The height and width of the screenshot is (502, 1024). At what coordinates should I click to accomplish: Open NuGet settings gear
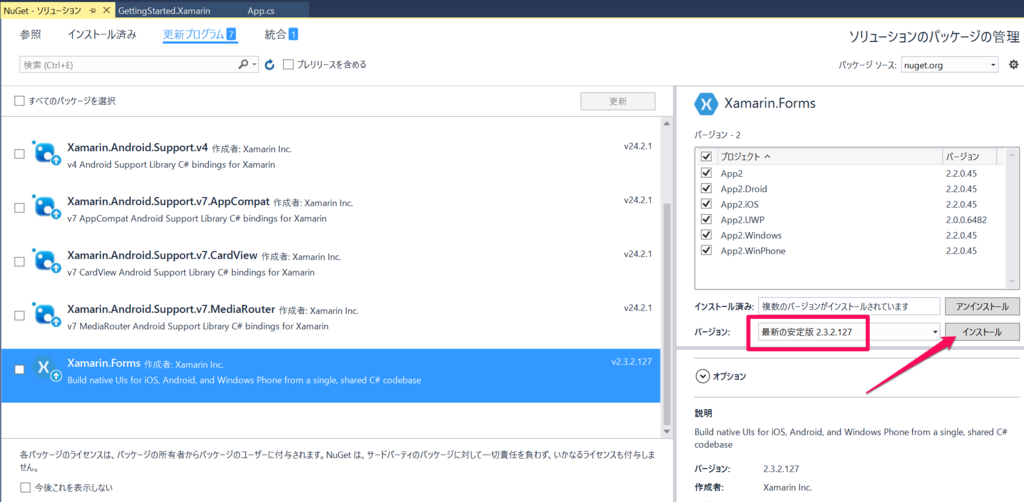1014,65
